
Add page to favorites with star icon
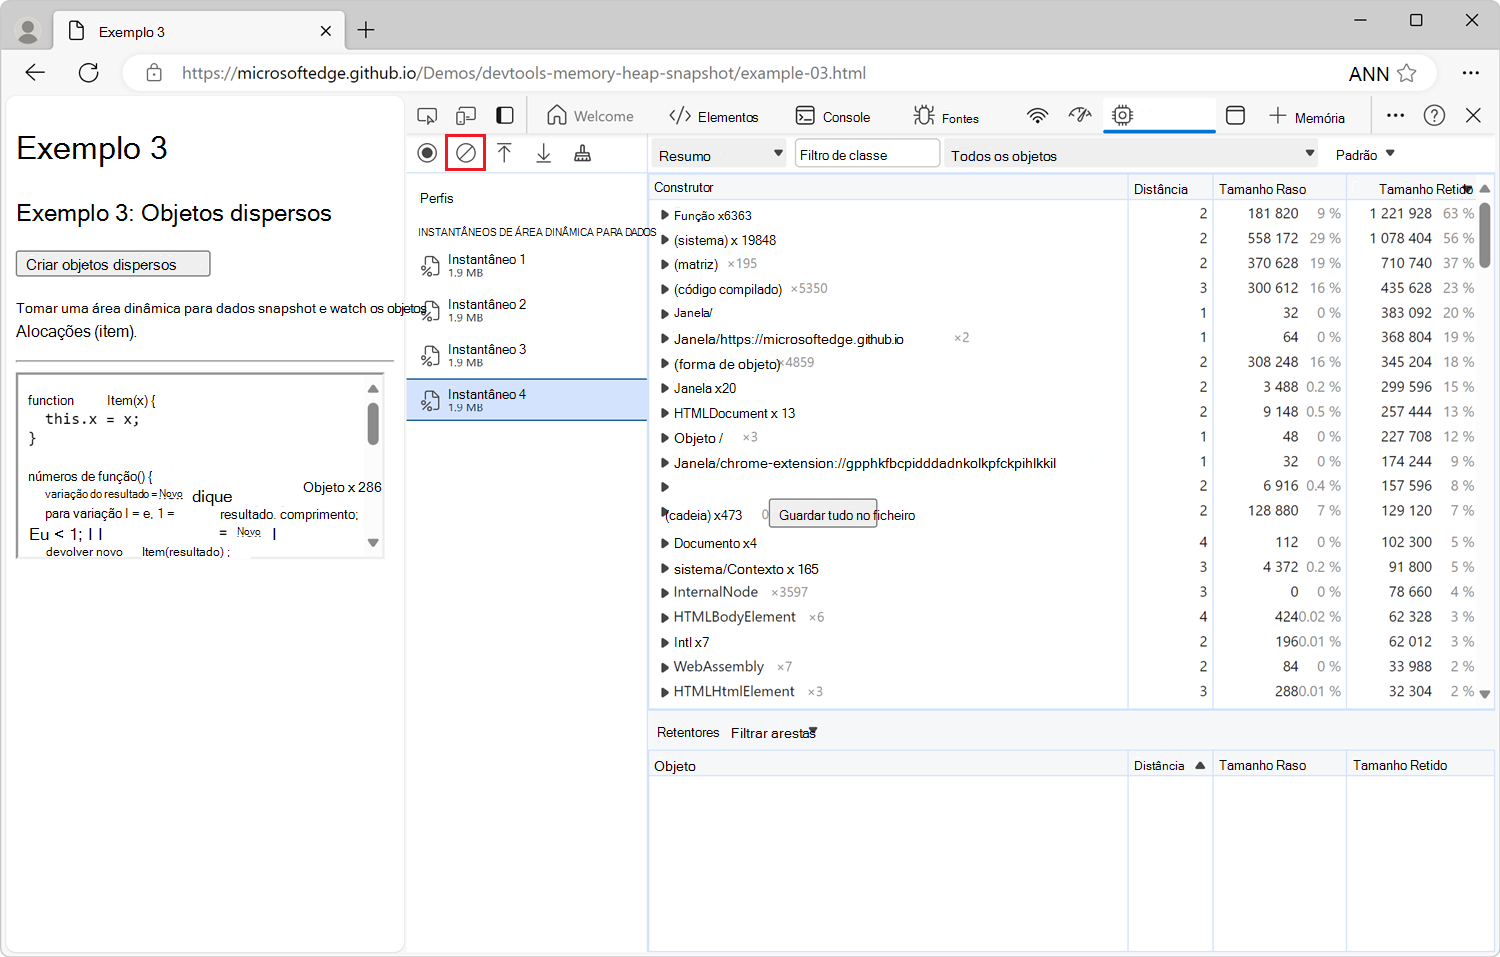(1407, 73)
